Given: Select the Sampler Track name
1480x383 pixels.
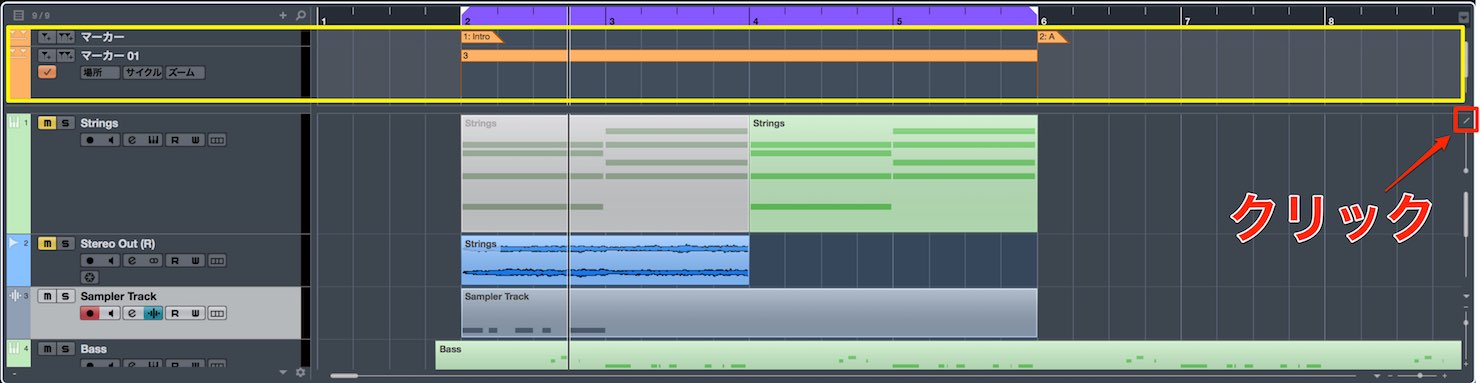Looking at the screenshot, I should click(x=118, y=297).
